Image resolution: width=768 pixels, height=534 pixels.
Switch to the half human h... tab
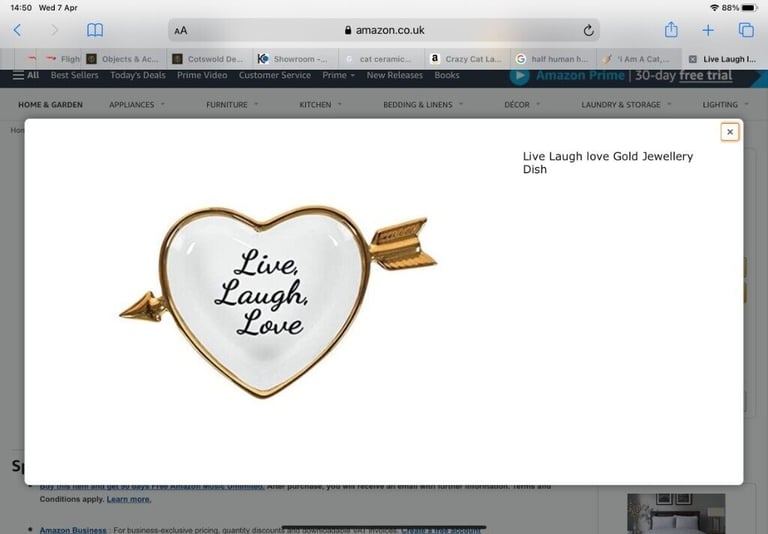(x=553, y=59)
